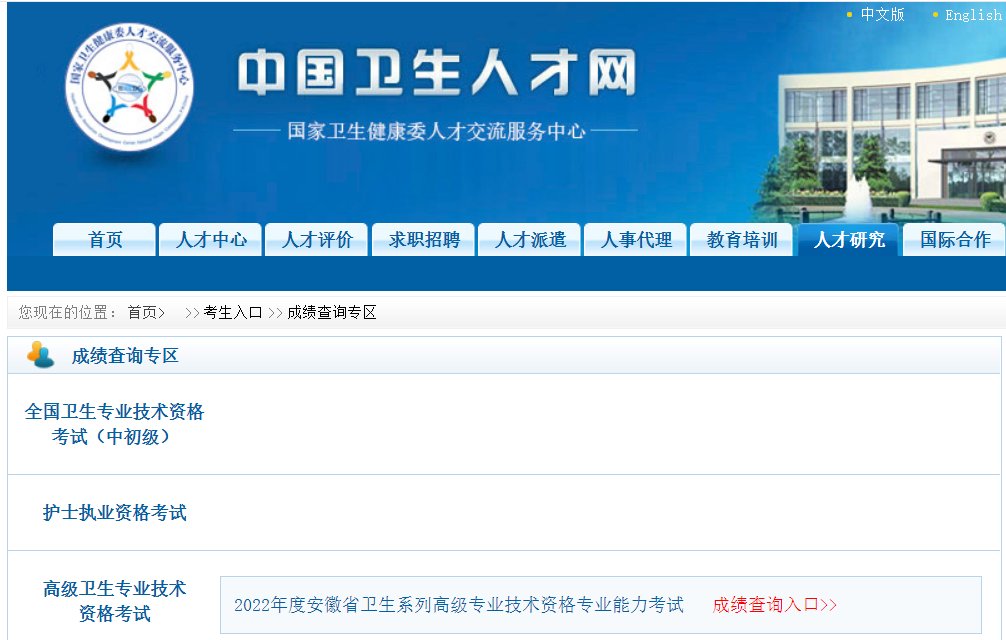1006x640 pixels.
Task: Click the 国家卫生健康委人才交流服务中心 subtitle
Action: (x=436, y=131)
